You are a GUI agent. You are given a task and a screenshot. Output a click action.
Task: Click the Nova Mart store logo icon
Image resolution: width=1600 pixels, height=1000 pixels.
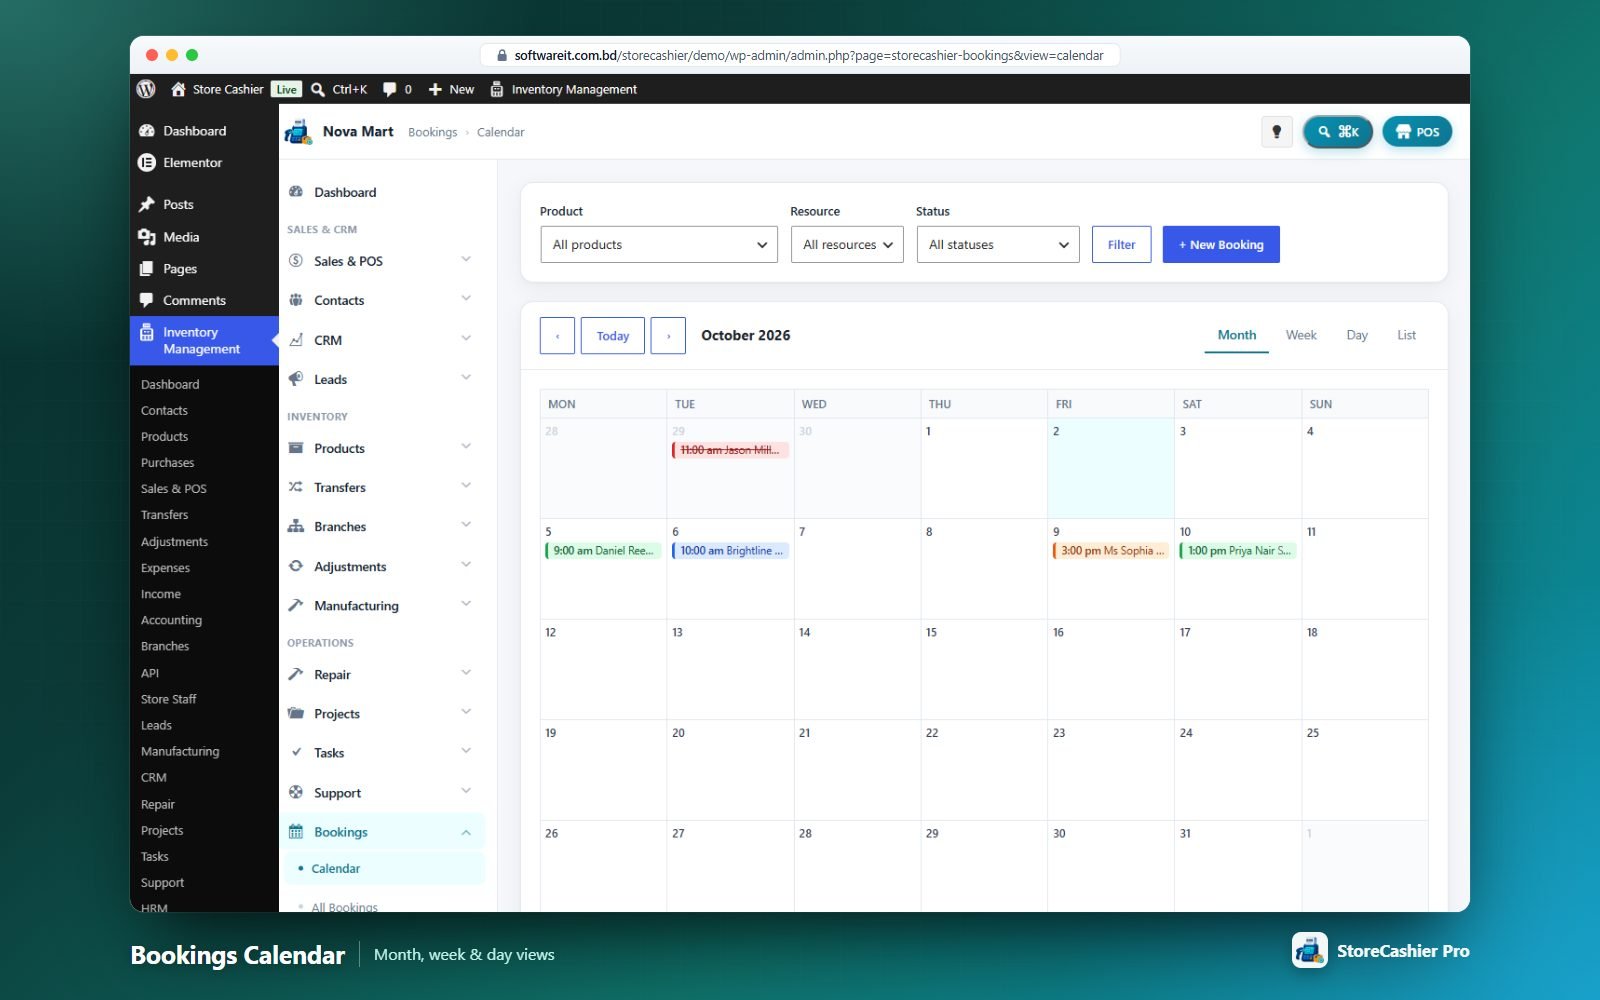coord(298,132)
